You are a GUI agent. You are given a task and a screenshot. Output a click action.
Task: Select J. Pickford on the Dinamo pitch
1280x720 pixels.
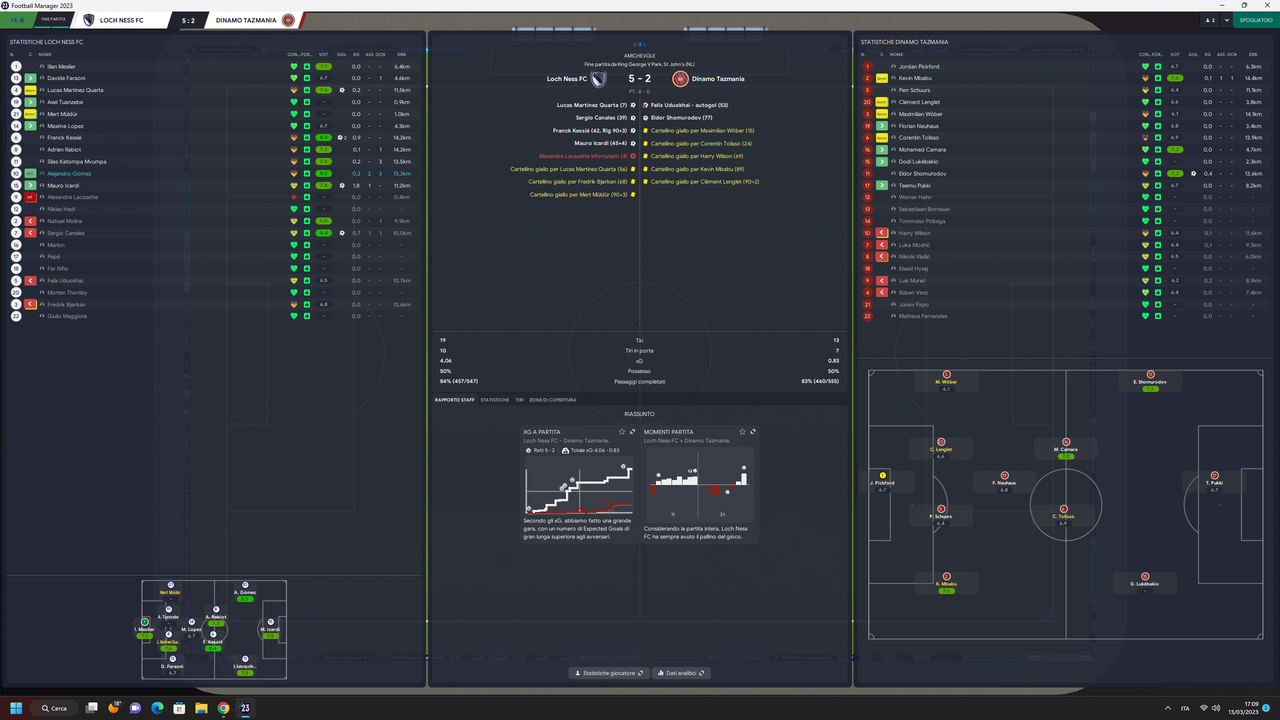(x=883, y=483)
